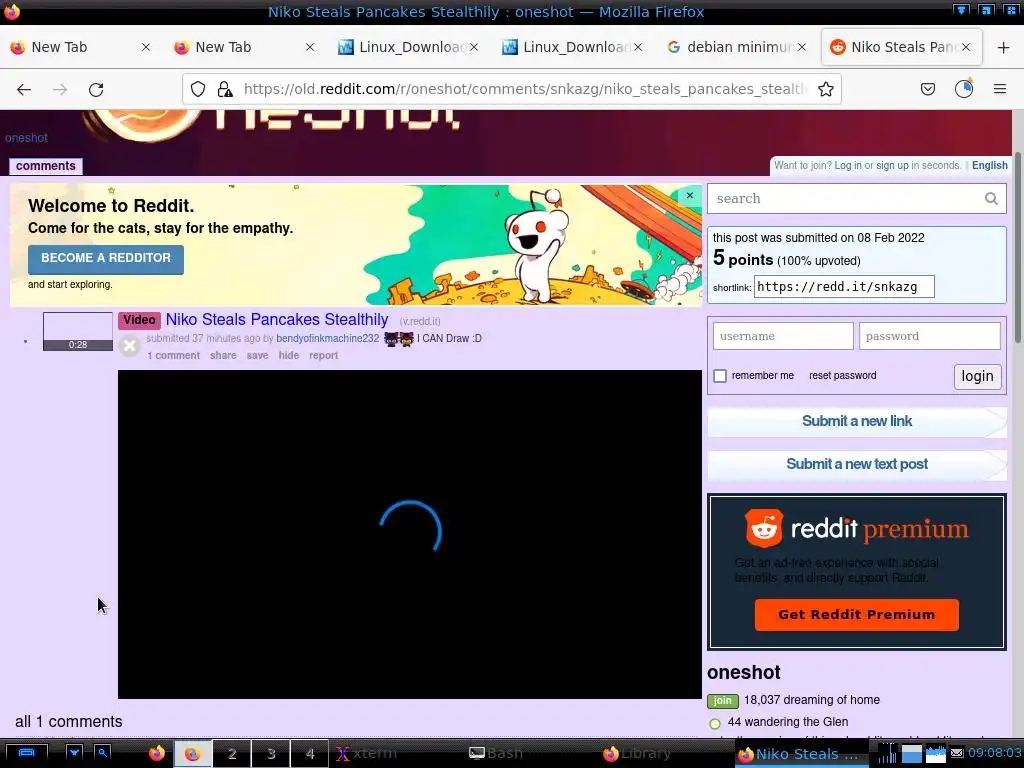
Task: Click the save link under post
Action: [257, 355]
